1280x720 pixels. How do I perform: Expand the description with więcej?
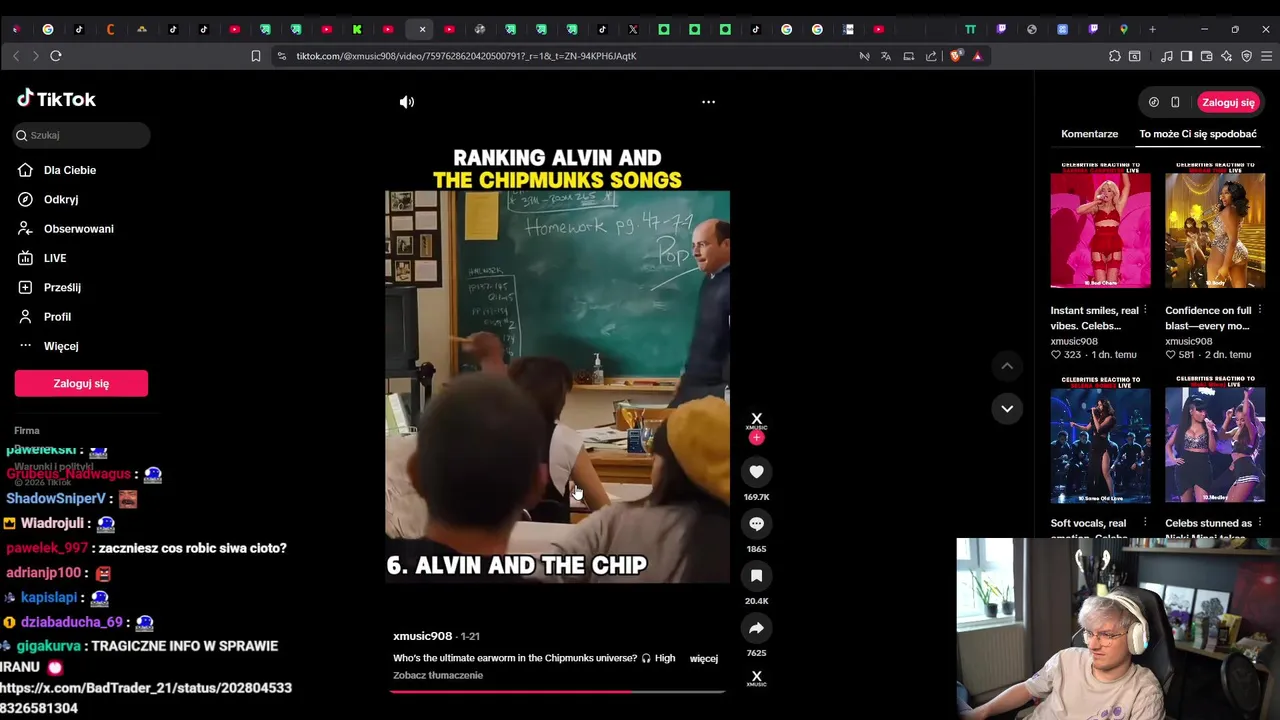pyautogui.click(x=704, y=659)
